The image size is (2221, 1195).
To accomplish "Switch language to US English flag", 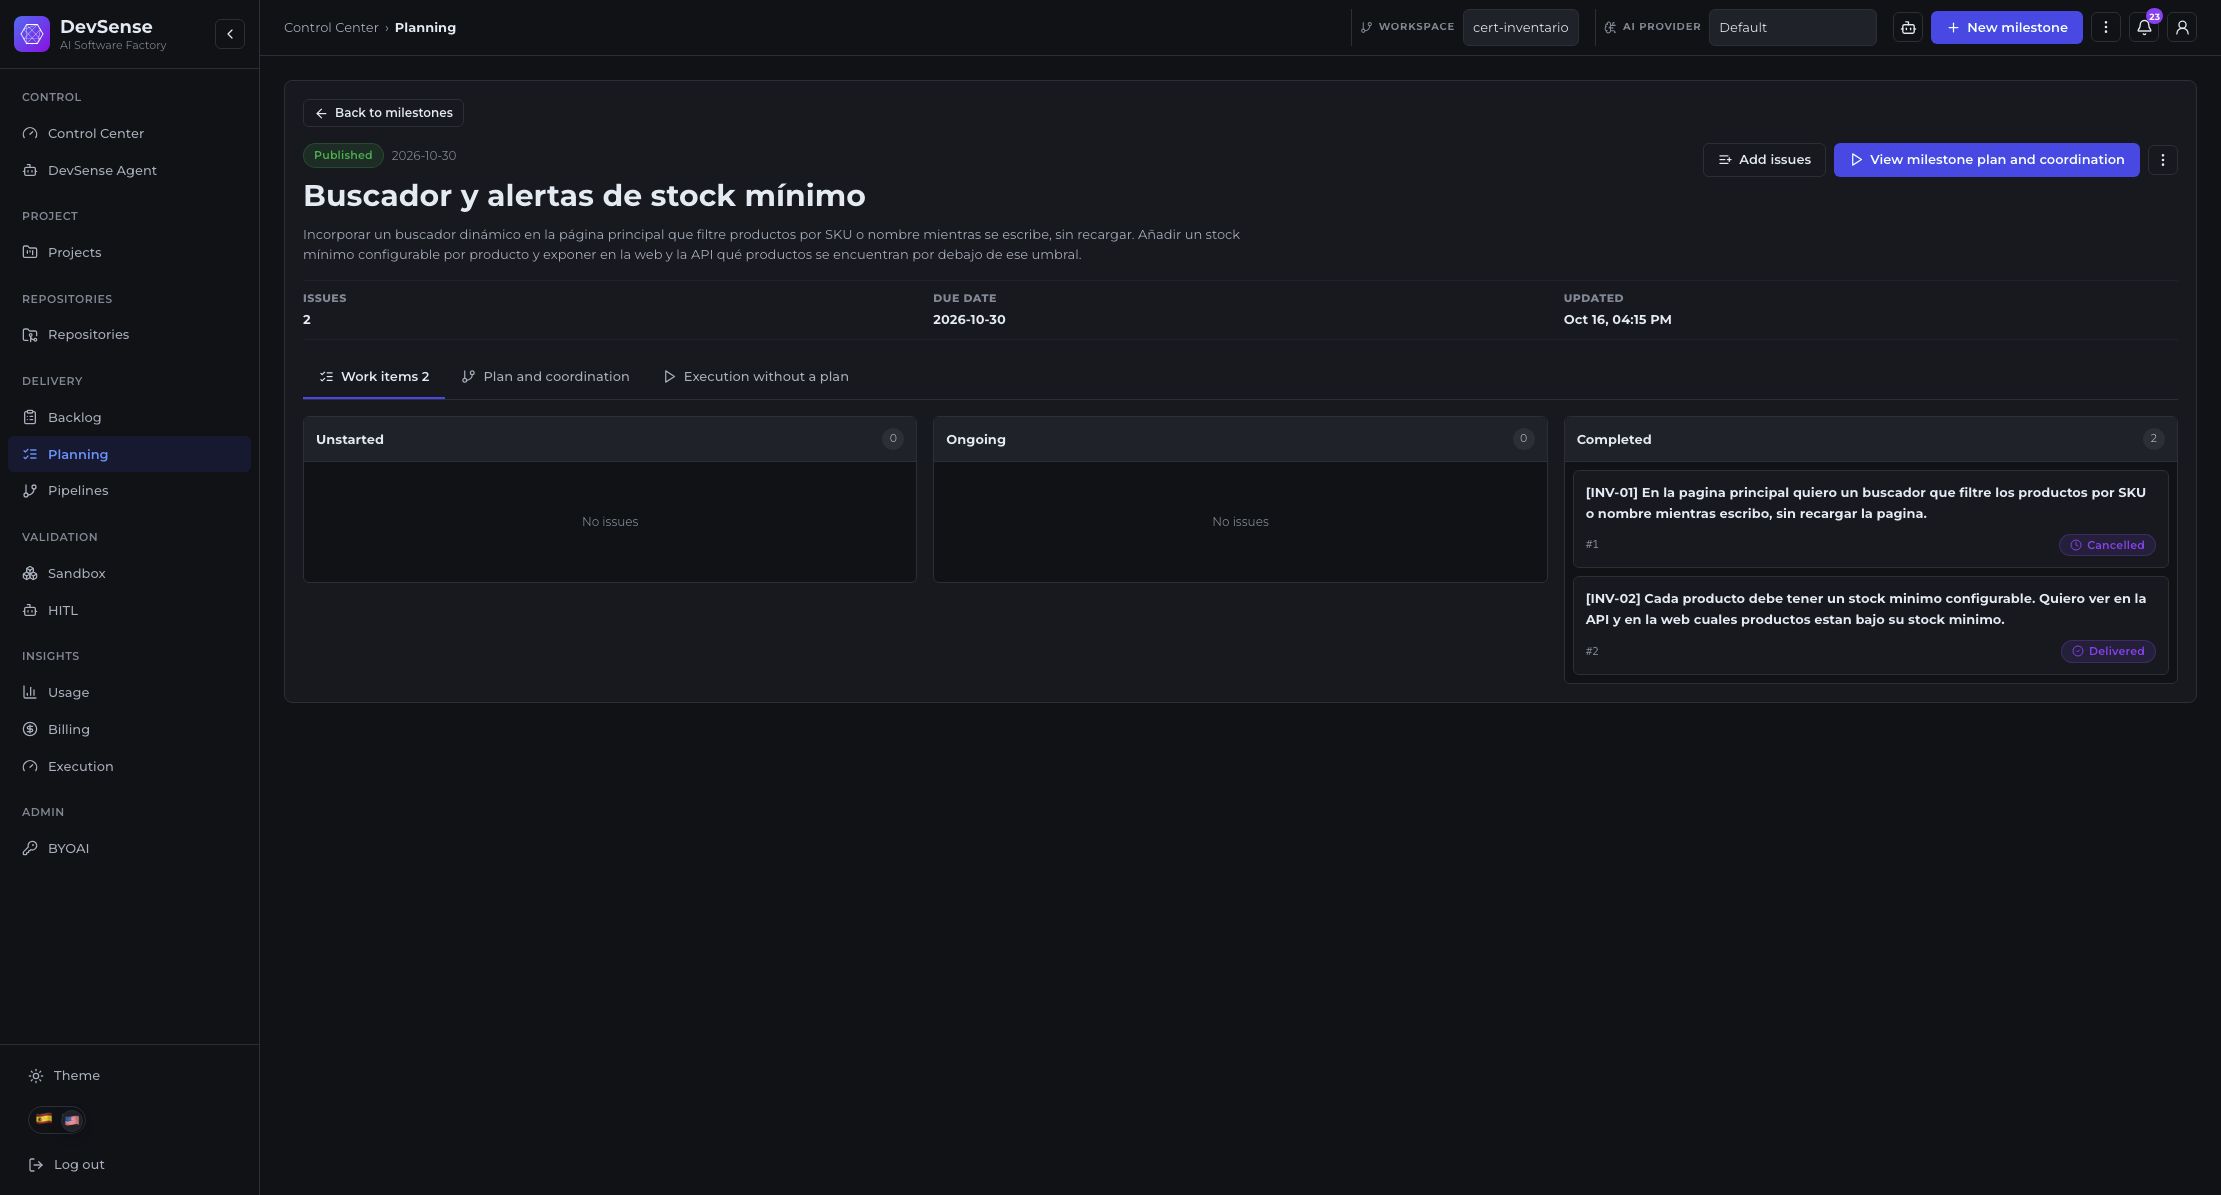I will 71,1120.
